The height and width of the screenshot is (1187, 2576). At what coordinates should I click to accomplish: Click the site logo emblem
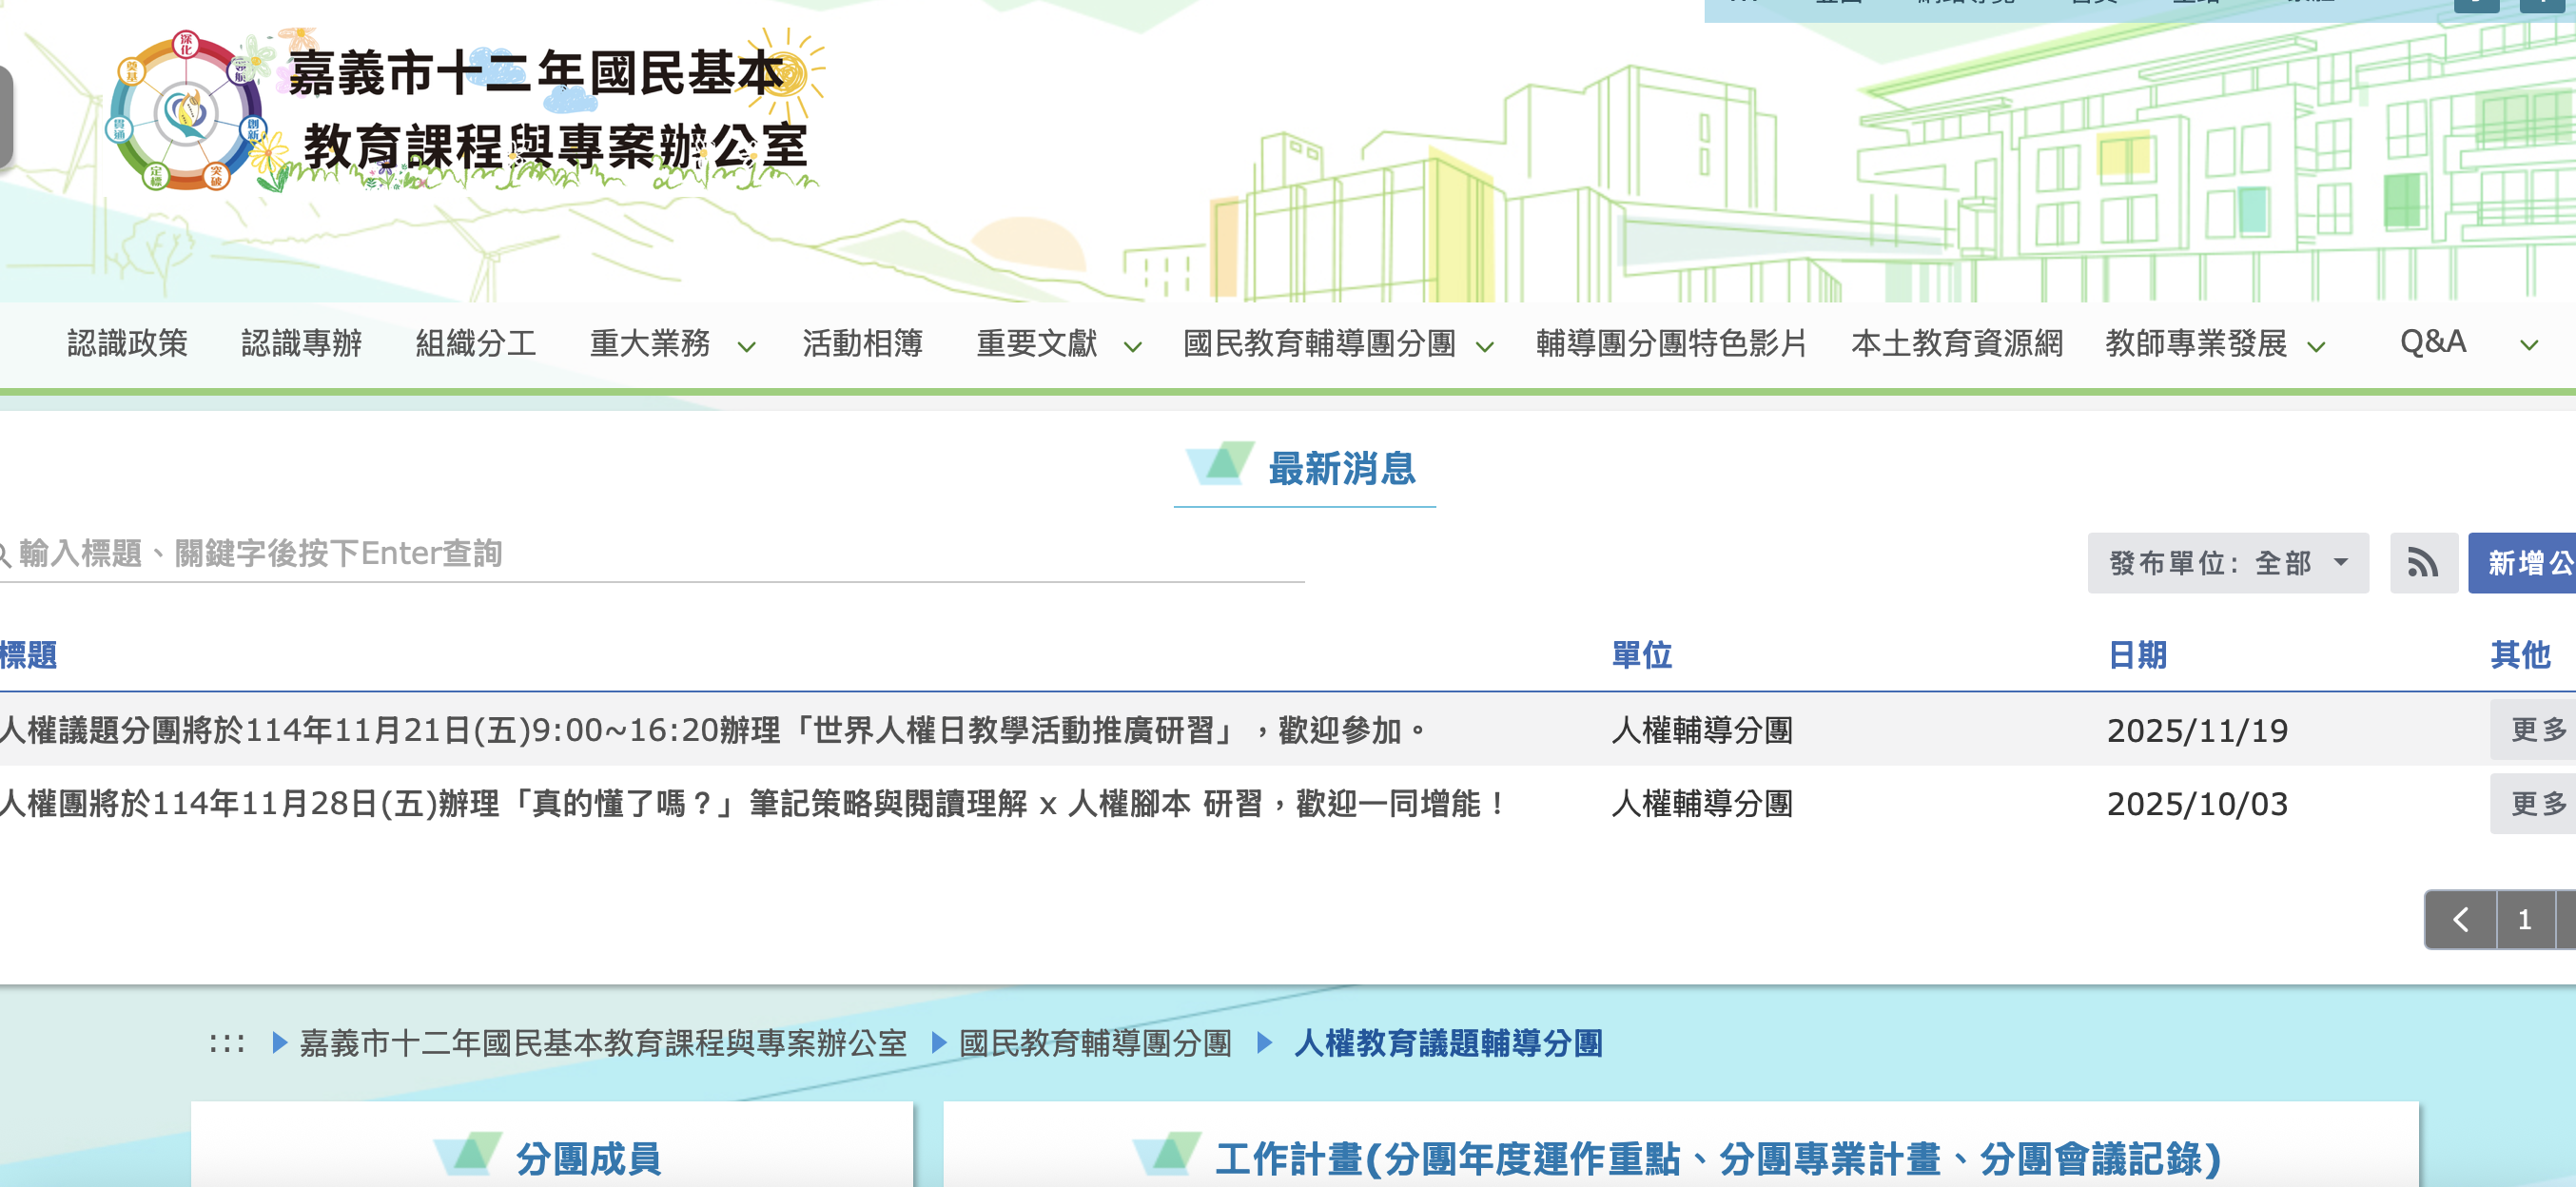pyautogui.click(x=185, y=111)
